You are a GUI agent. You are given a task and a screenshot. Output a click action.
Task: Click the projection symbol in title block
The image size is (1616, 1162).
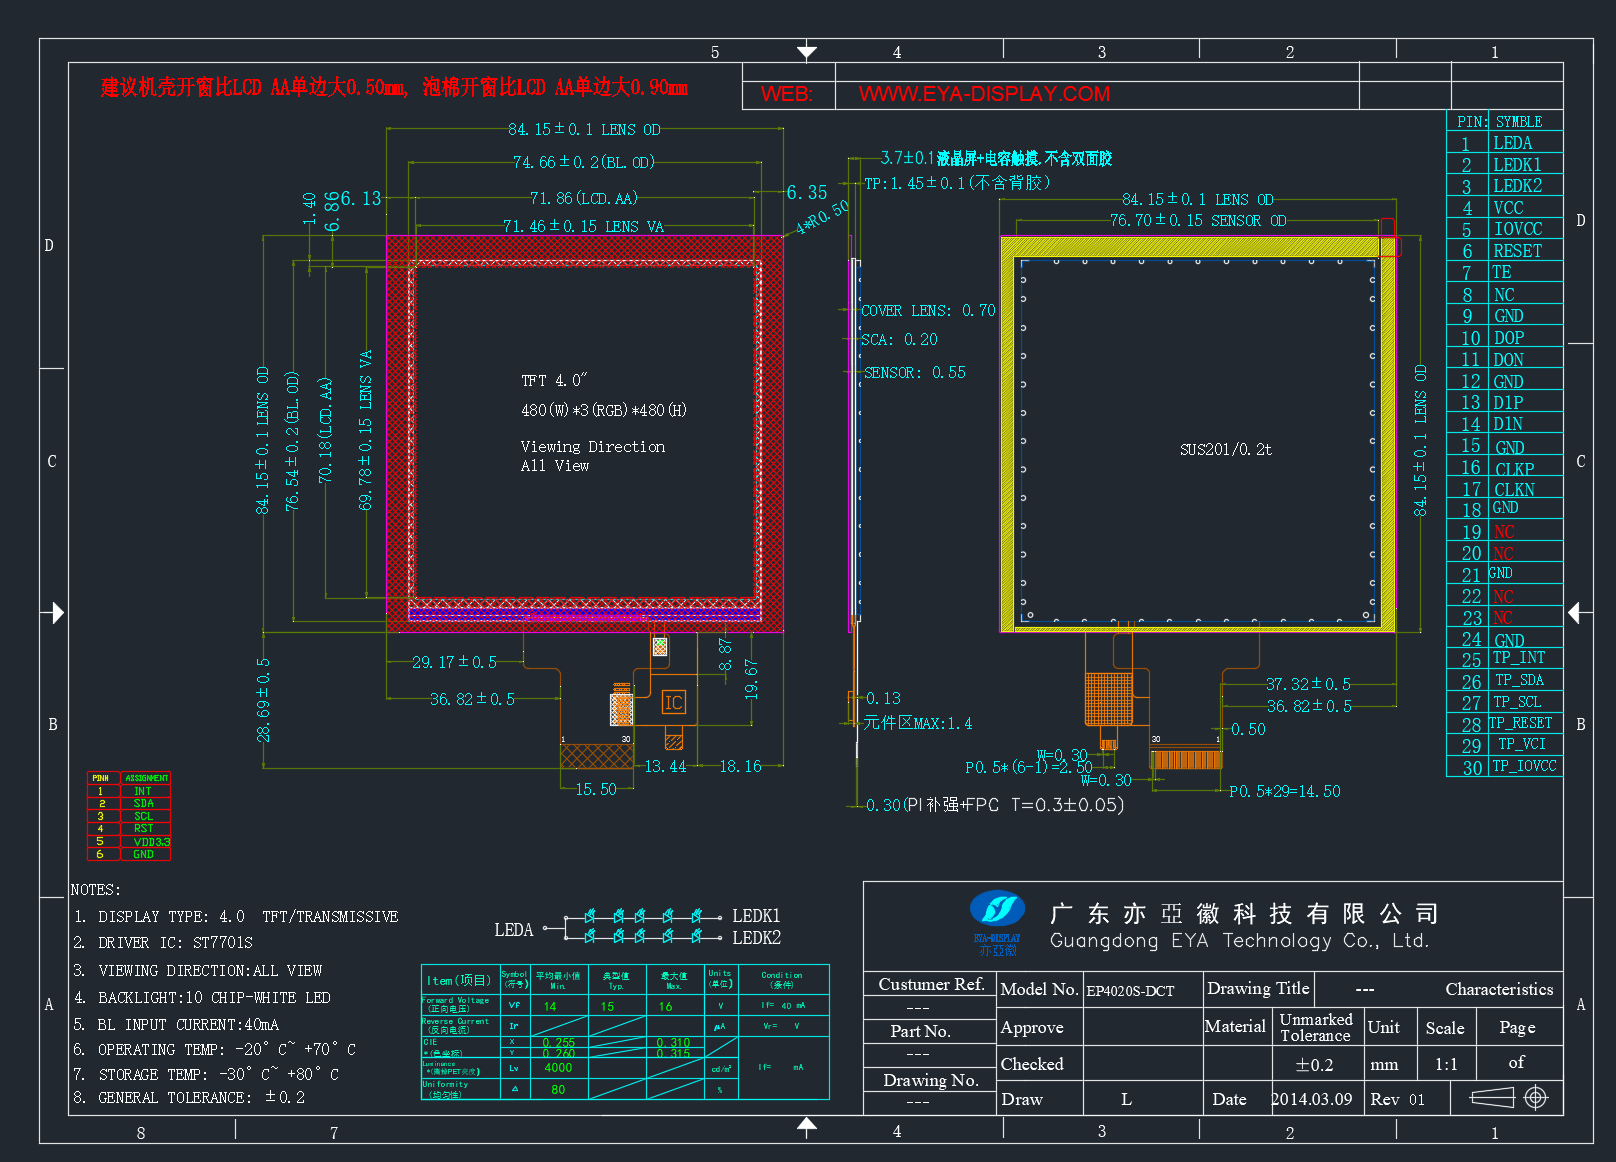pos(1509,1098)
